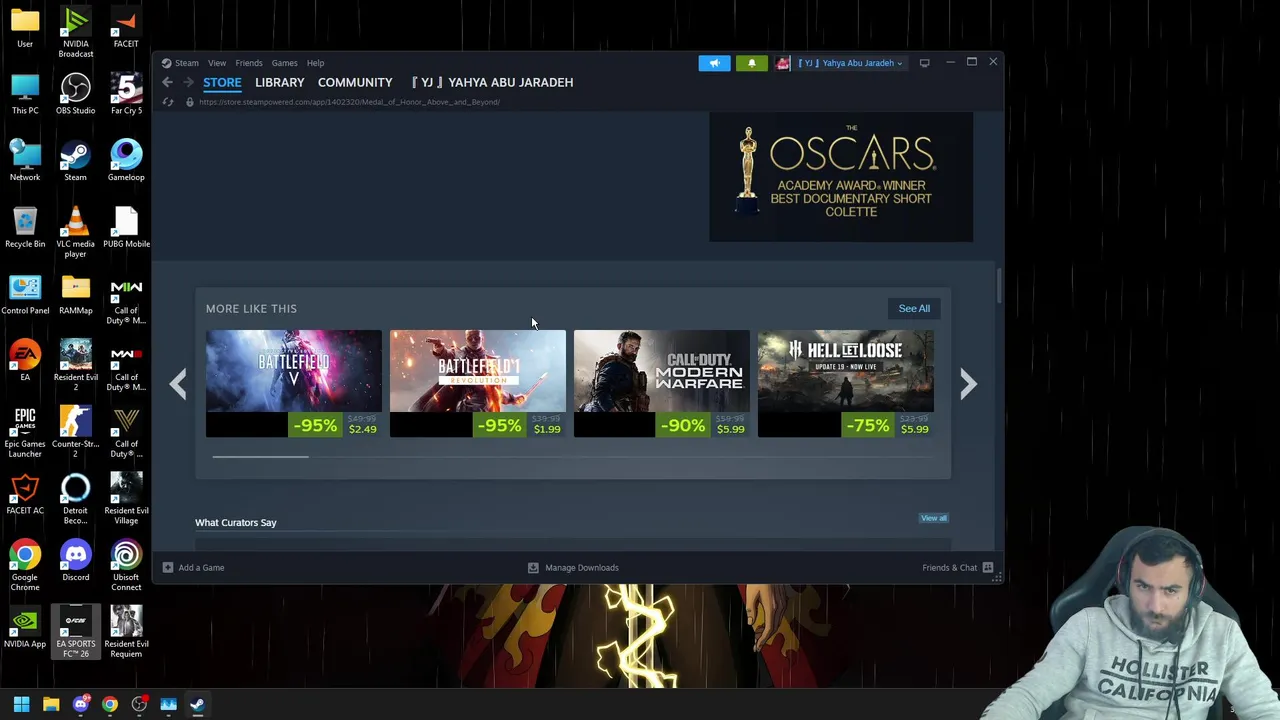Open VLC media player desktop icon

click(75, 232)
